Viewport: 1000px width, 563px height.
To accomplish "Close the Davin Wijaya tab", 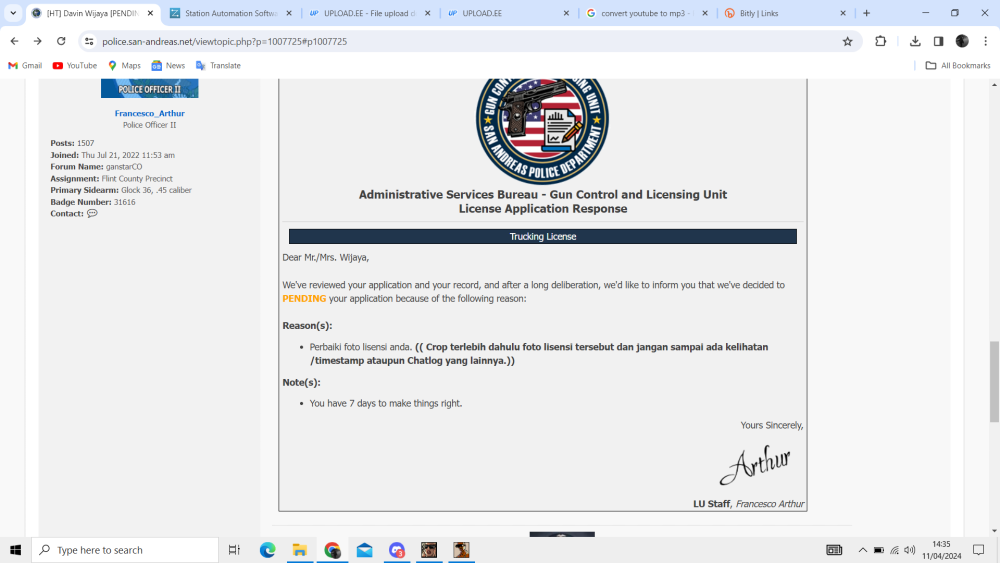I will pyautogui.click(x=151, y=13).
